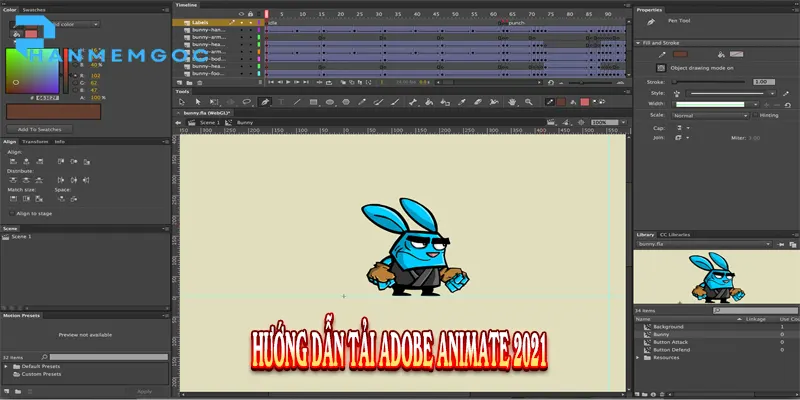The image size is (800, 400).
Task: Open the bunny.fla library document dropdown
Action: coord(704,244)
